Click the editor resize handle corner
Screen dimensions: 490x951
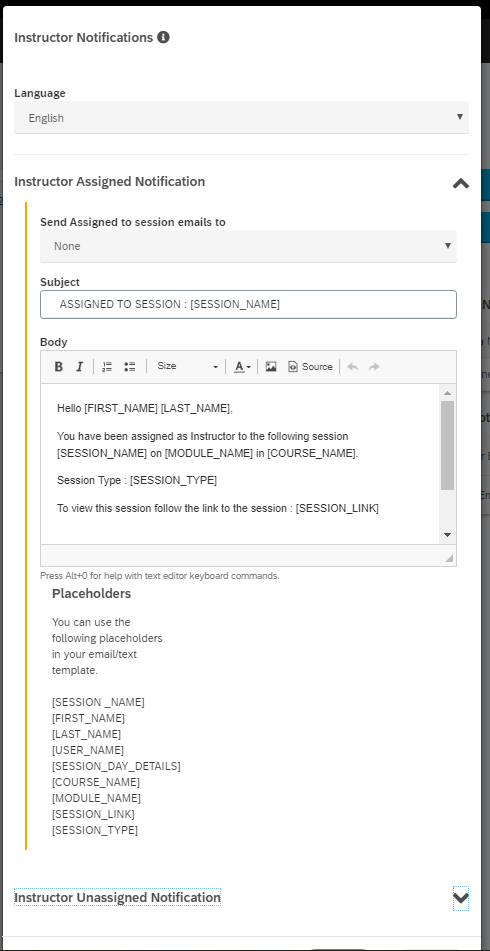[x=449, y=558]
